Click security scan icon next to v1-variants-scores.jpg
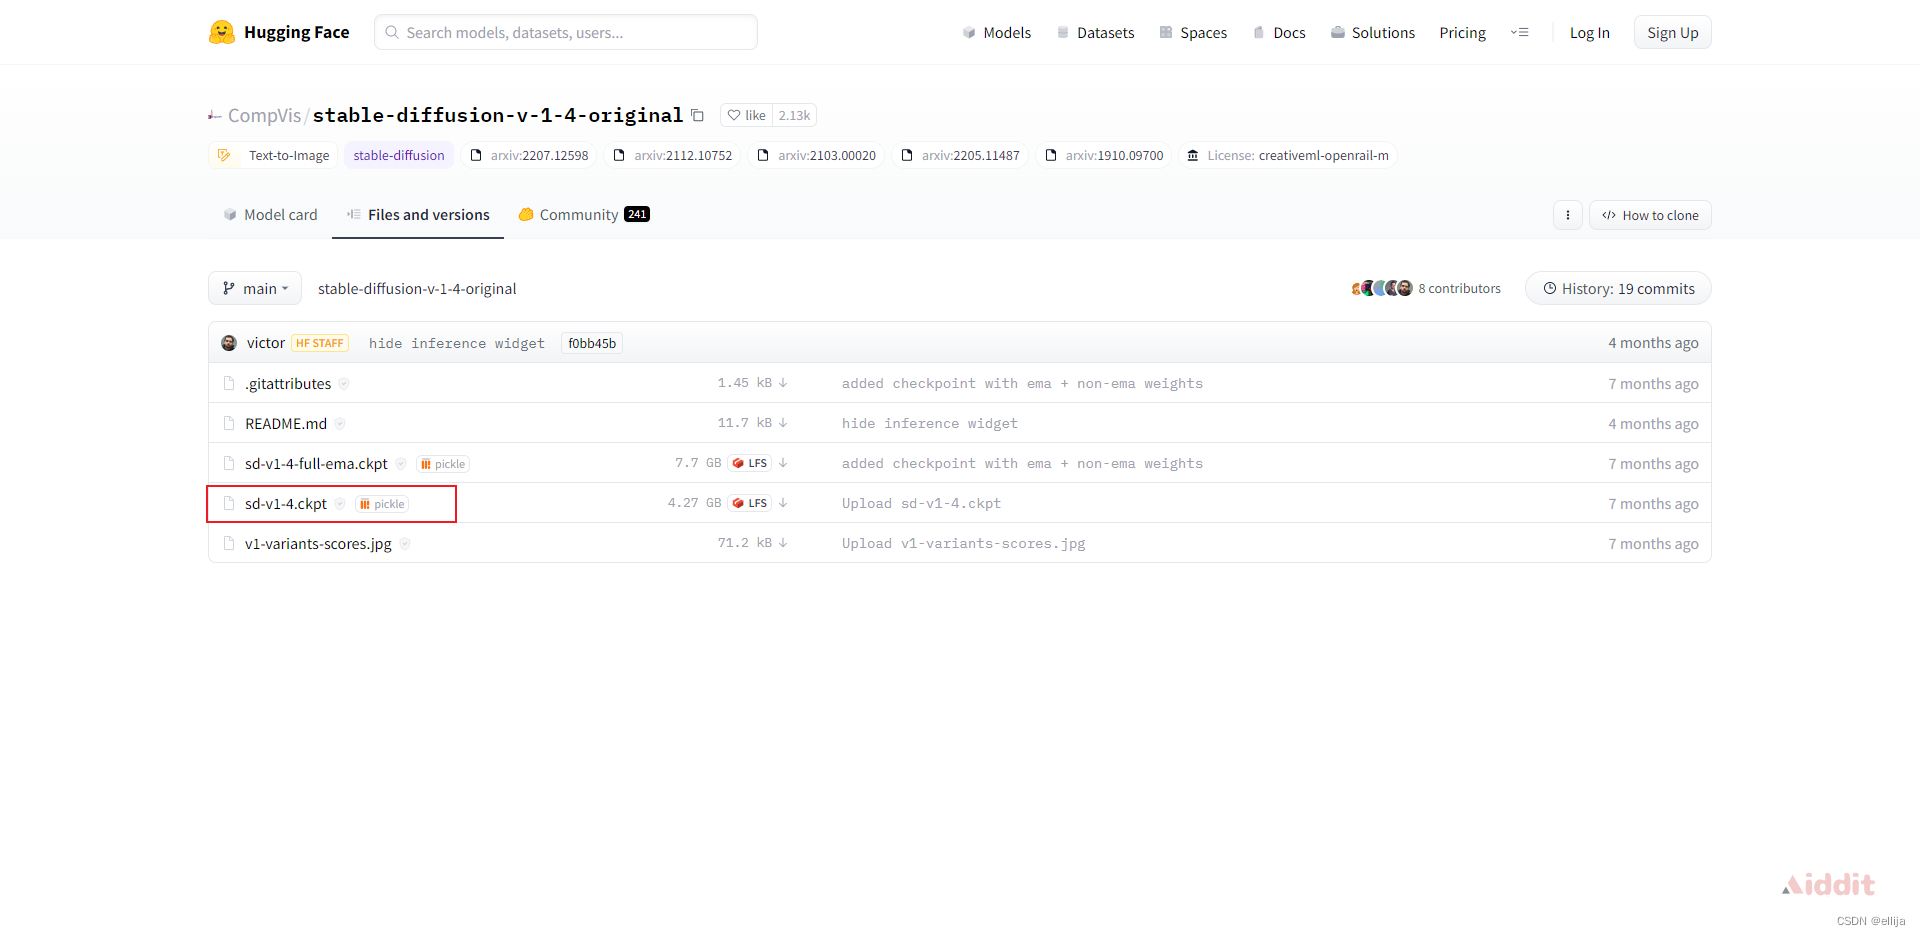1920x937 pixels. click(x=405, y=544)
